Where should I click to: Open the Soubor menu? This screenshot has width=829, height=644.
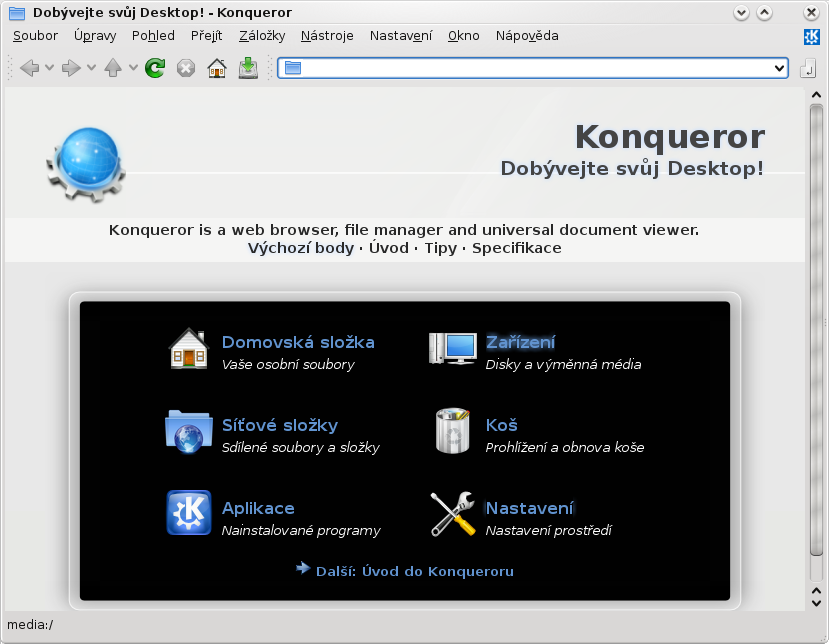35,36
